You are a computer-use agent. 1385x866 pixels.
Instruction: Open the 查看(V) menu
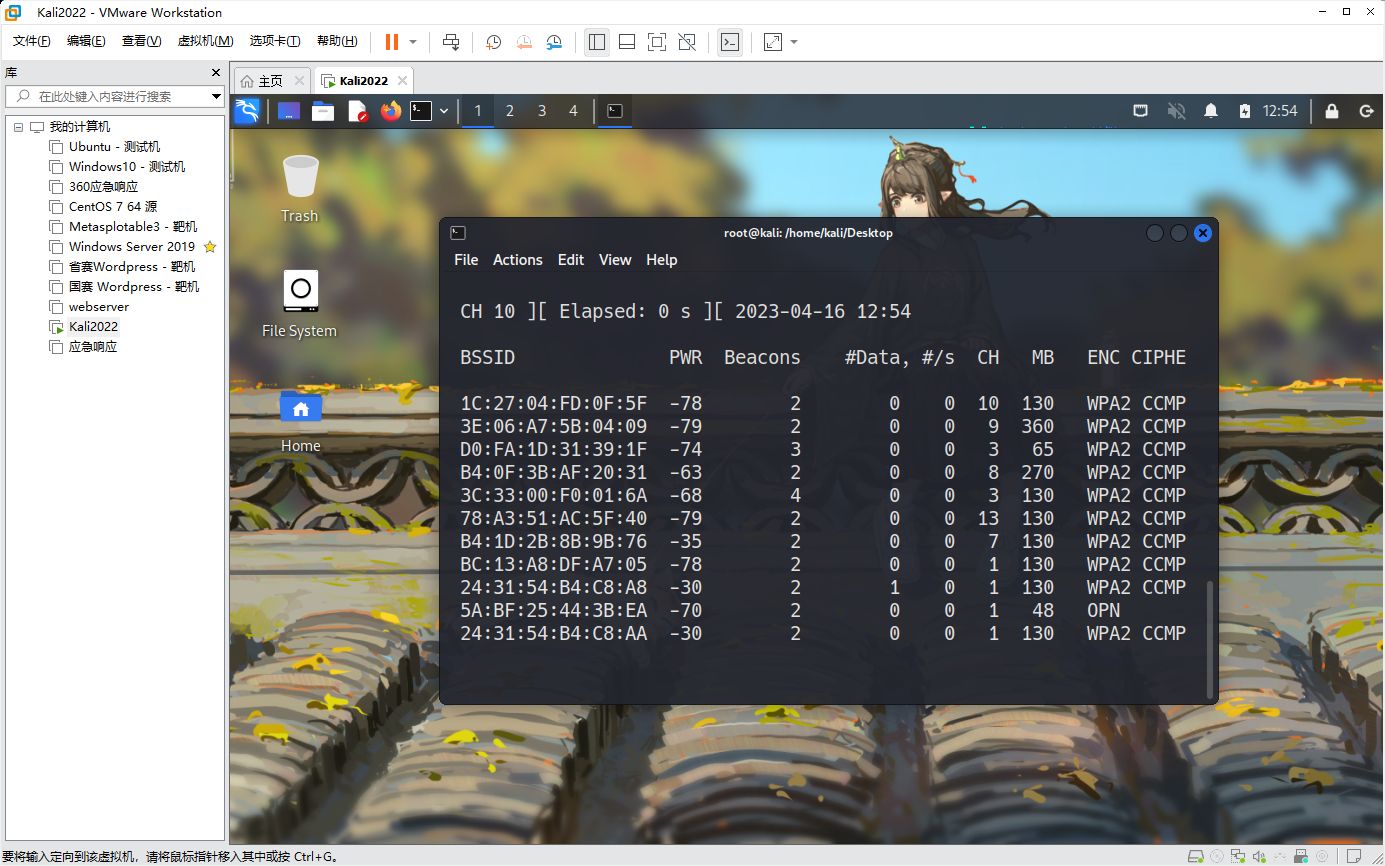pos(141,41)
